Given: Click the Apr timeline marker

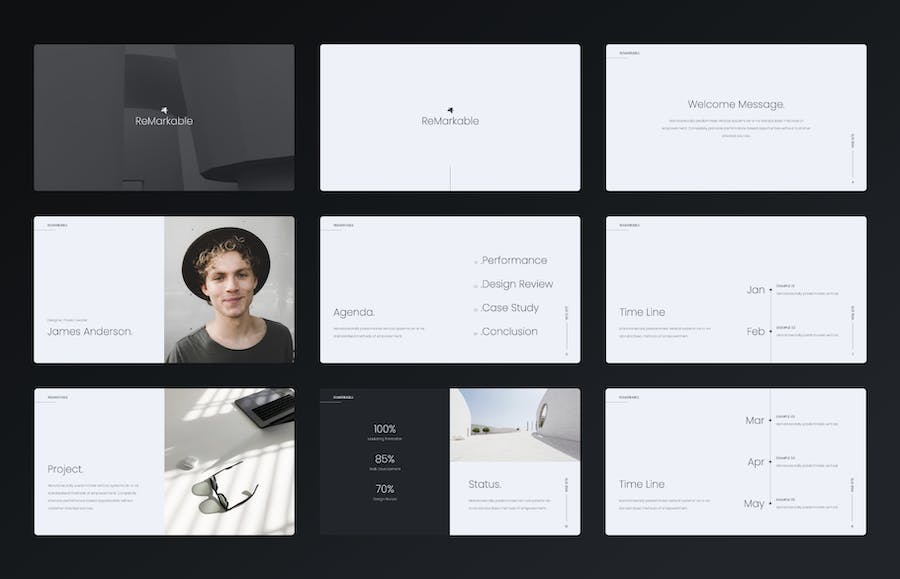Looking at the screenshot, I should [x=756, y=462].
